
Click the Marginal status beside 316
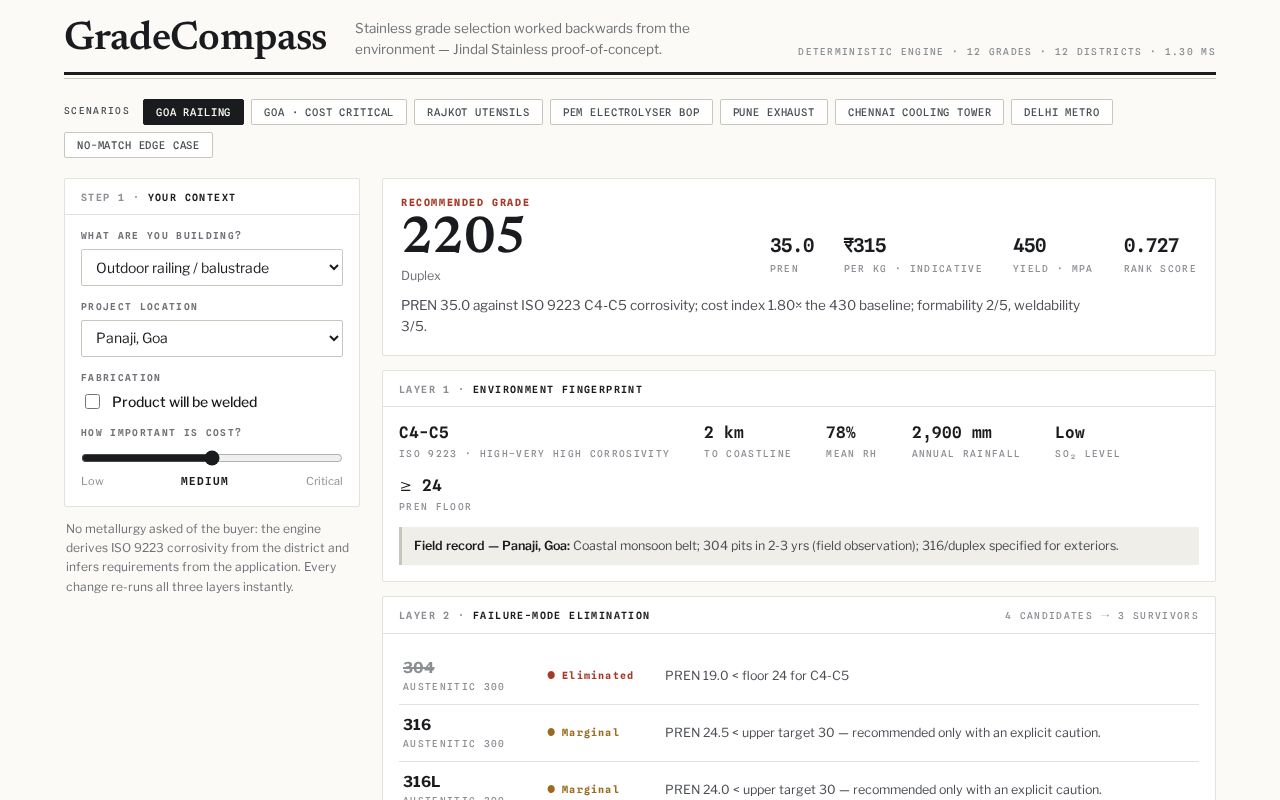tap(584, 732)
